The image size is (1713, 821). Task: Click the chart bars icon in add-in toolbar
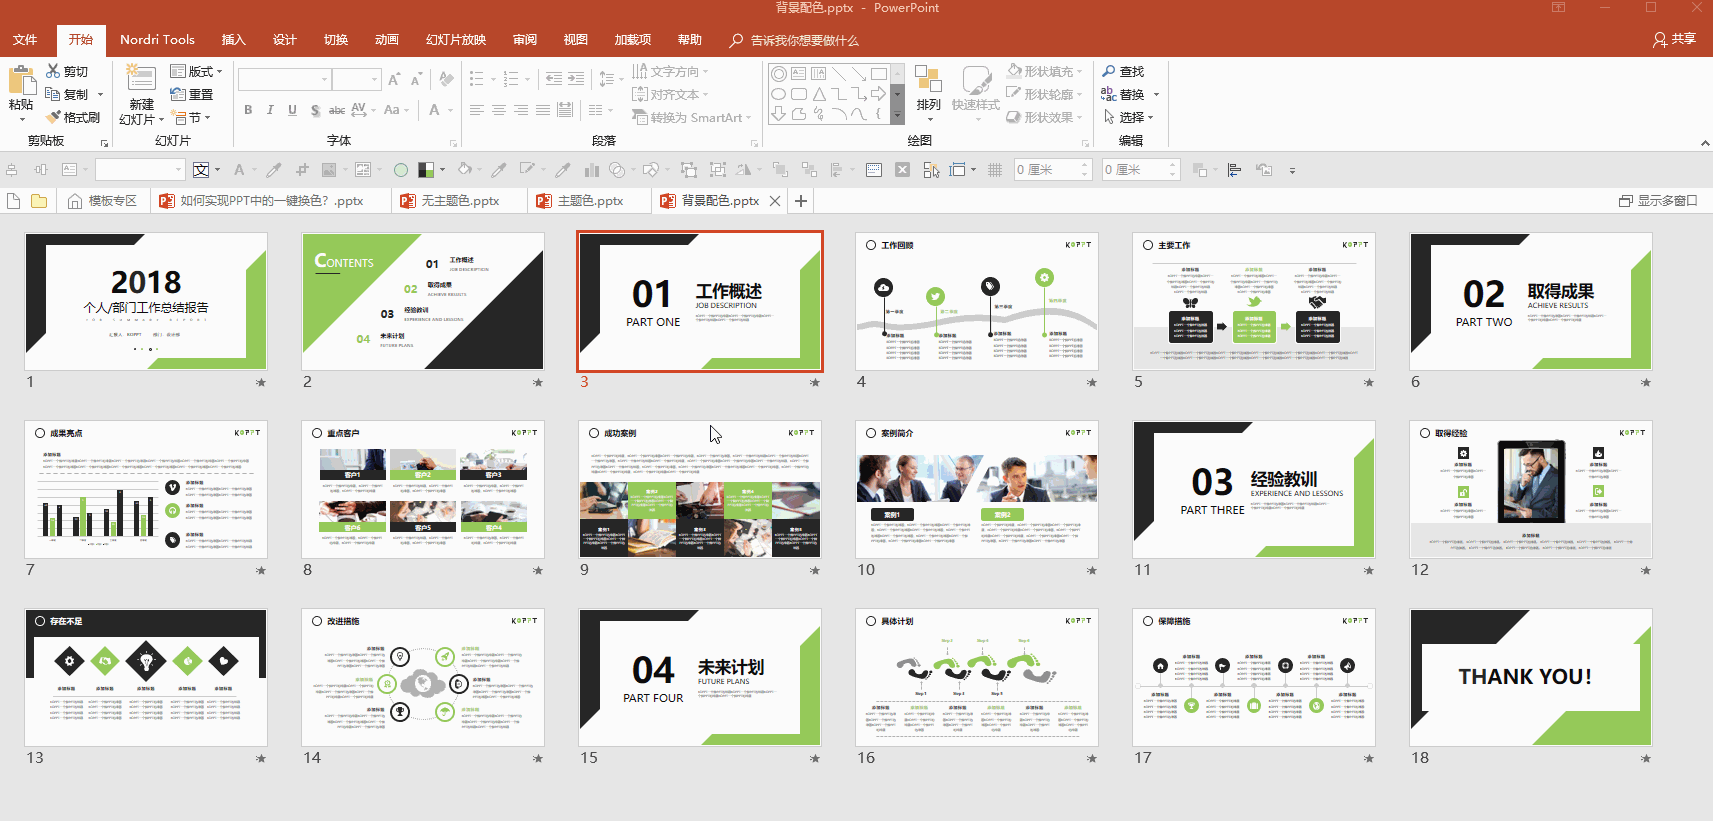[591, 170]
